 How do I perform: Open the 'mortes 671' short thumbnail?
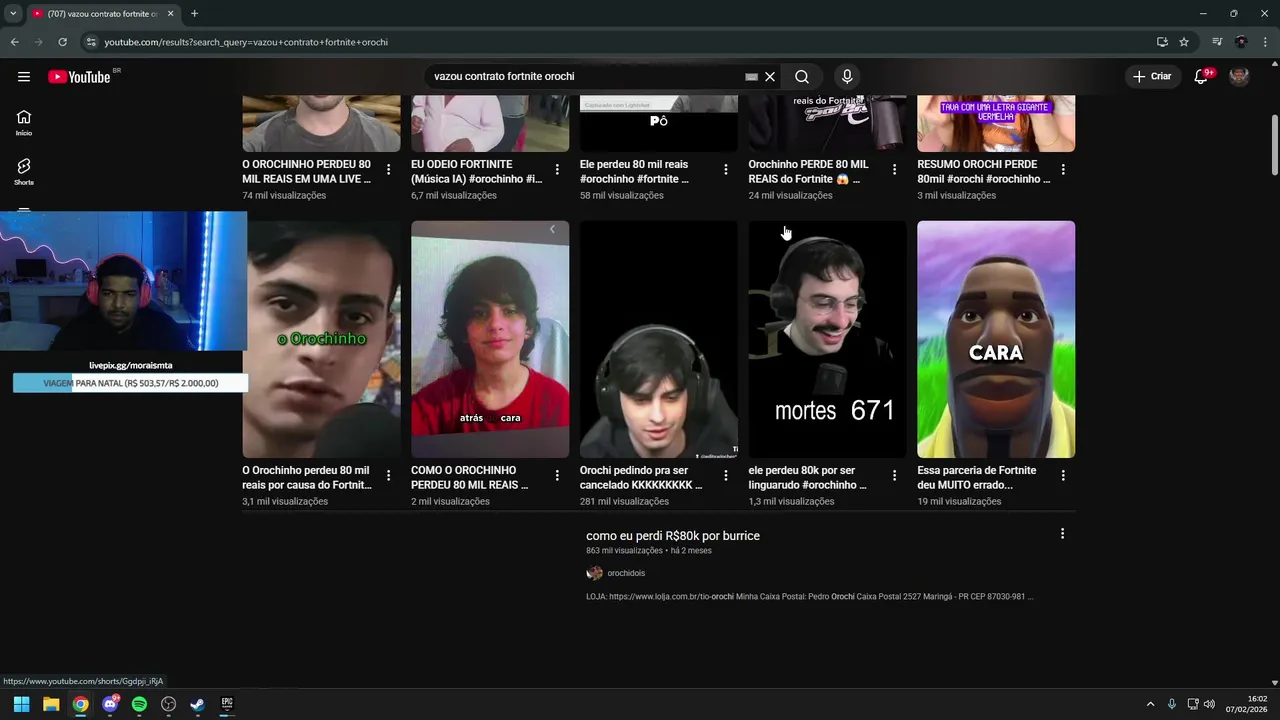(x=828, y=339)
